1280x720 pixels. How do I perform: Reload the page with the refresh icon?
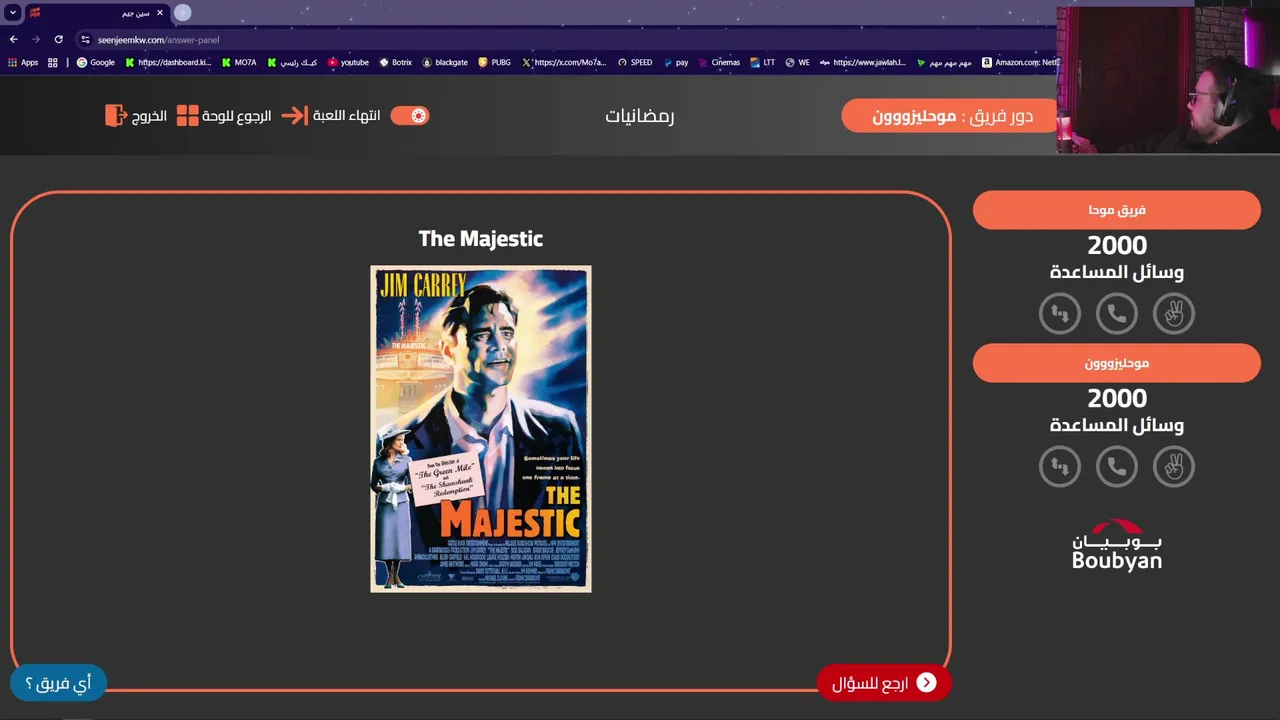click(x=59, y=39)
